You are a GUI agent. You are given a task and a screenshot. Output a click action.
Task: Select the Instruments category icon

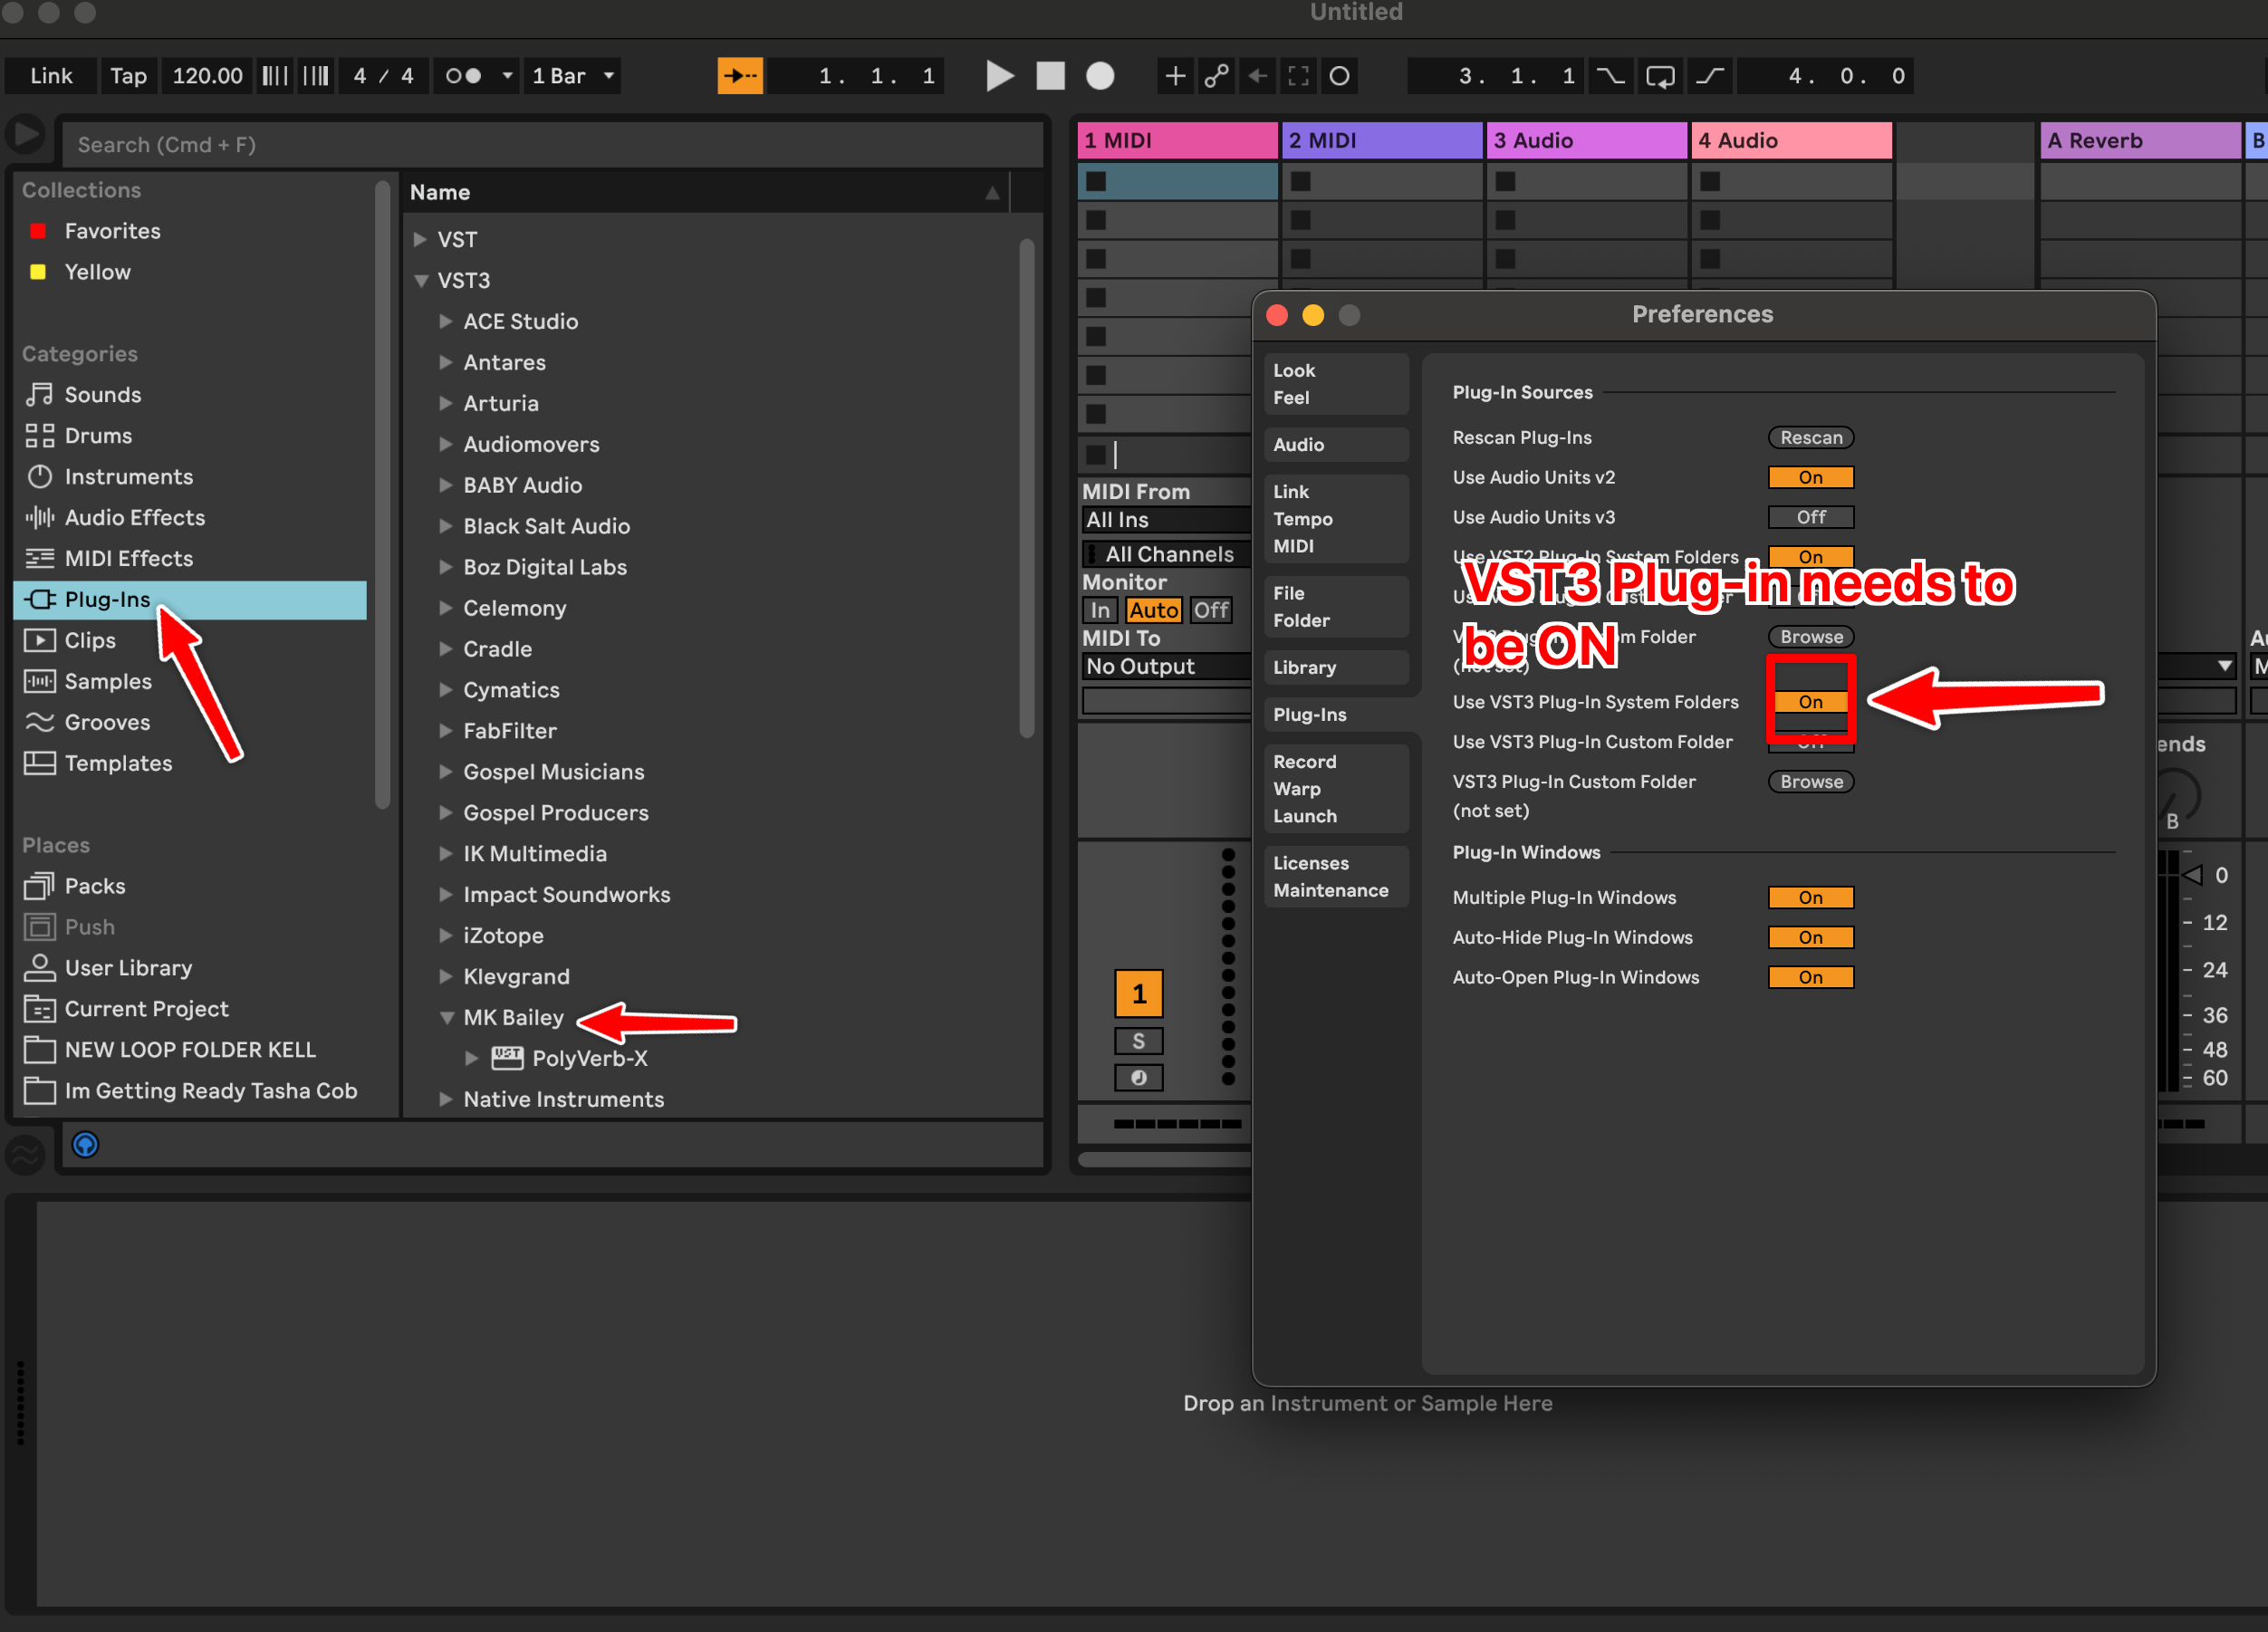[39, 477]
